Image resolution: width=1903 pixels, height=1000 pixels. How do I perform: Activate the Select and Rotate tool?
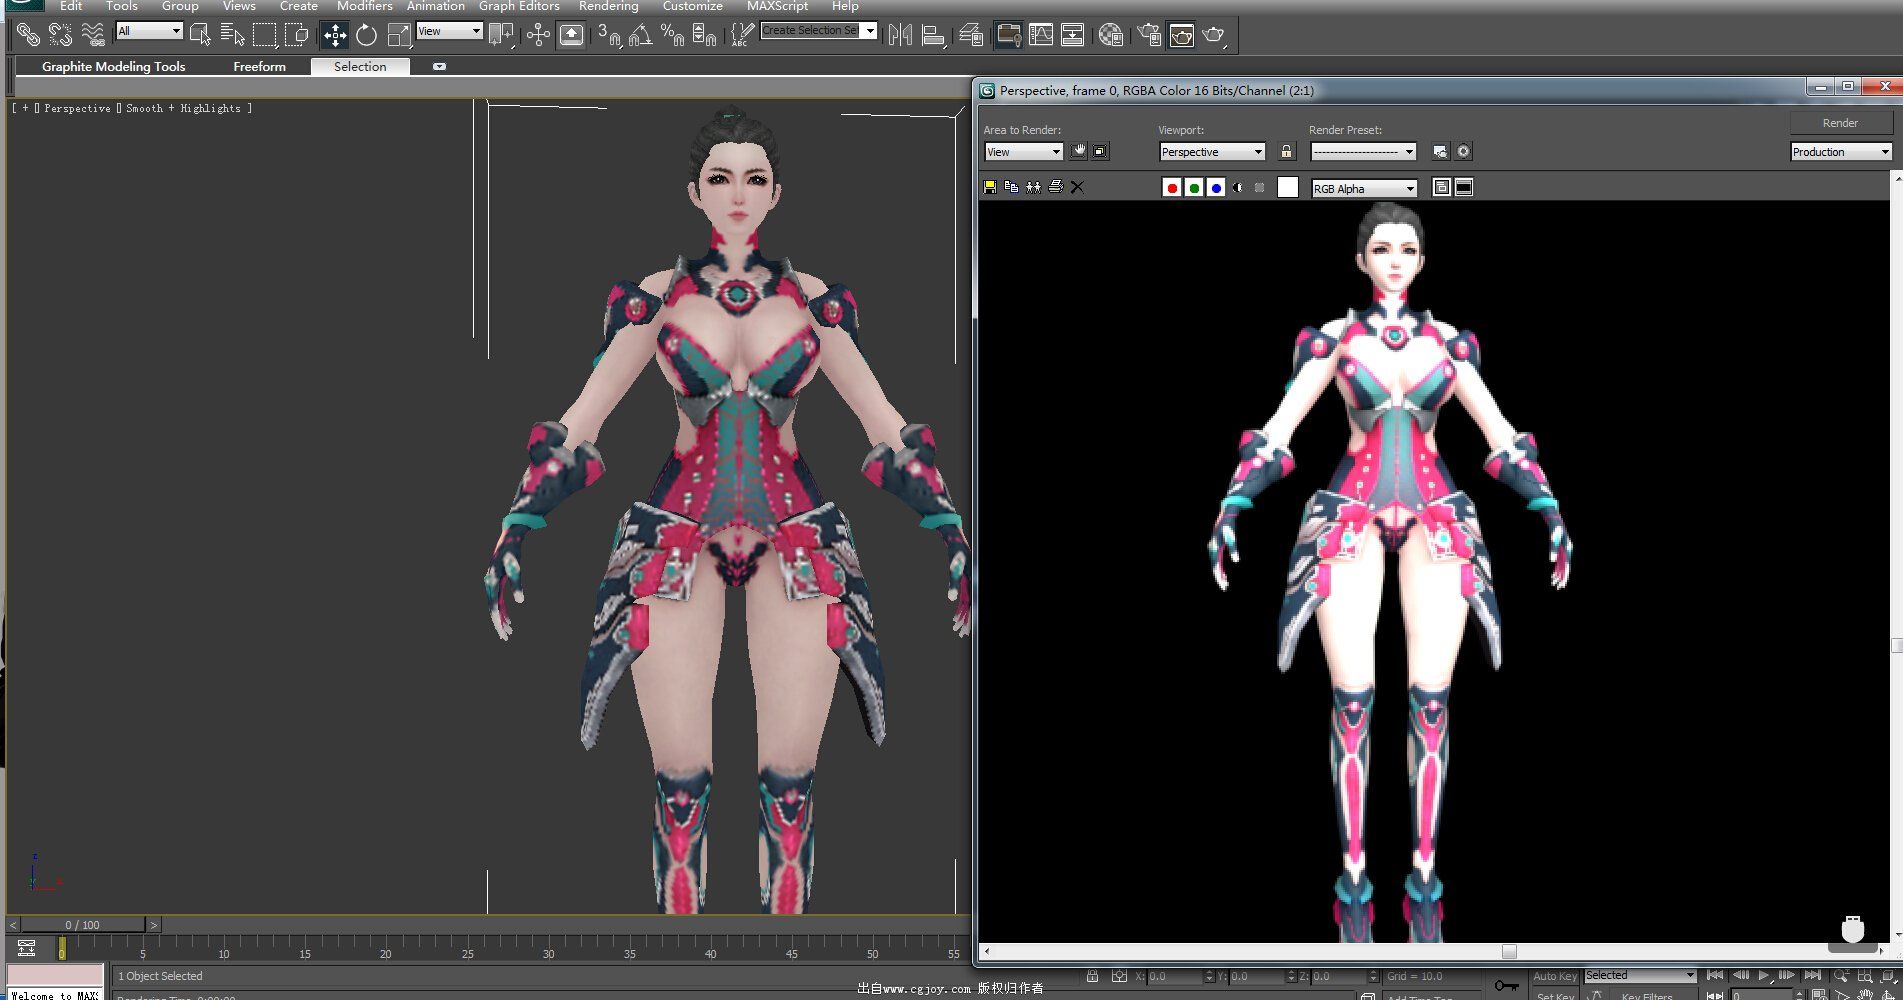tap(366, 35)
